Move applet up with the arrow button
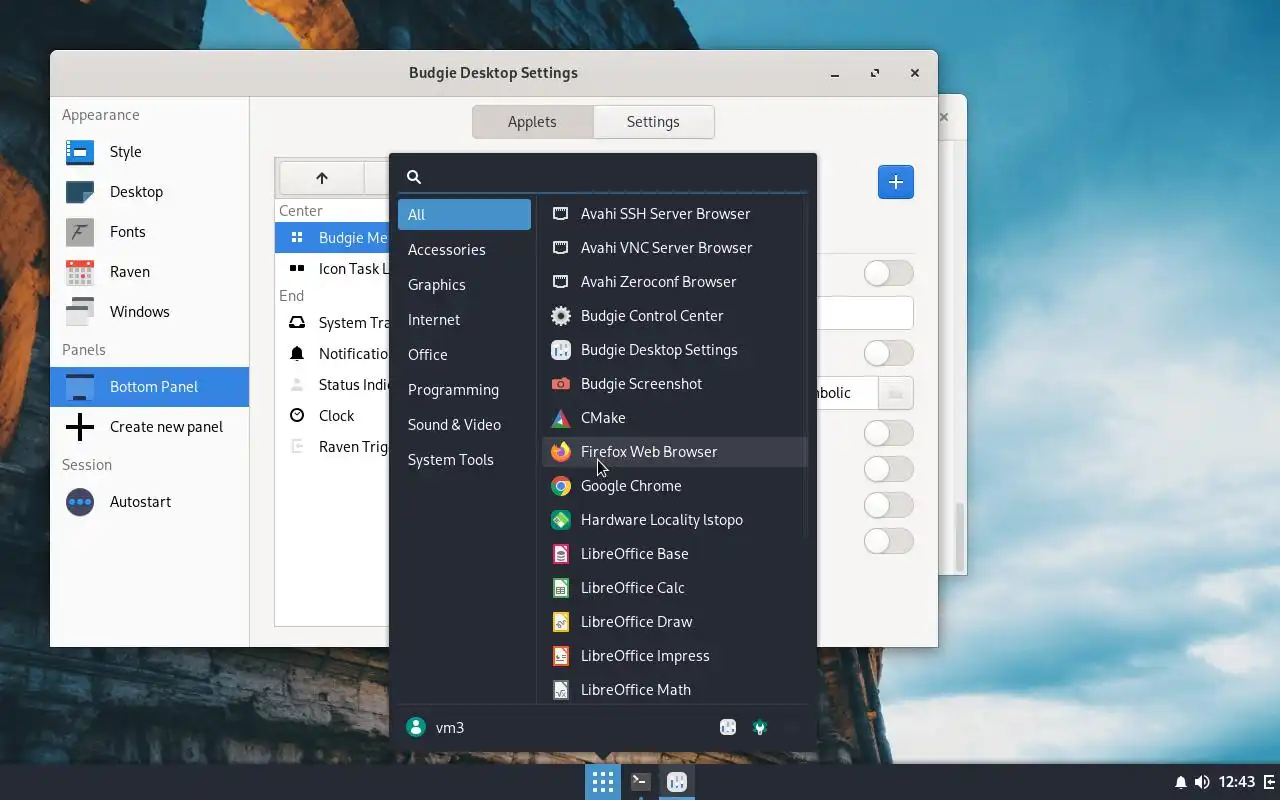 (x=321, y=178)
